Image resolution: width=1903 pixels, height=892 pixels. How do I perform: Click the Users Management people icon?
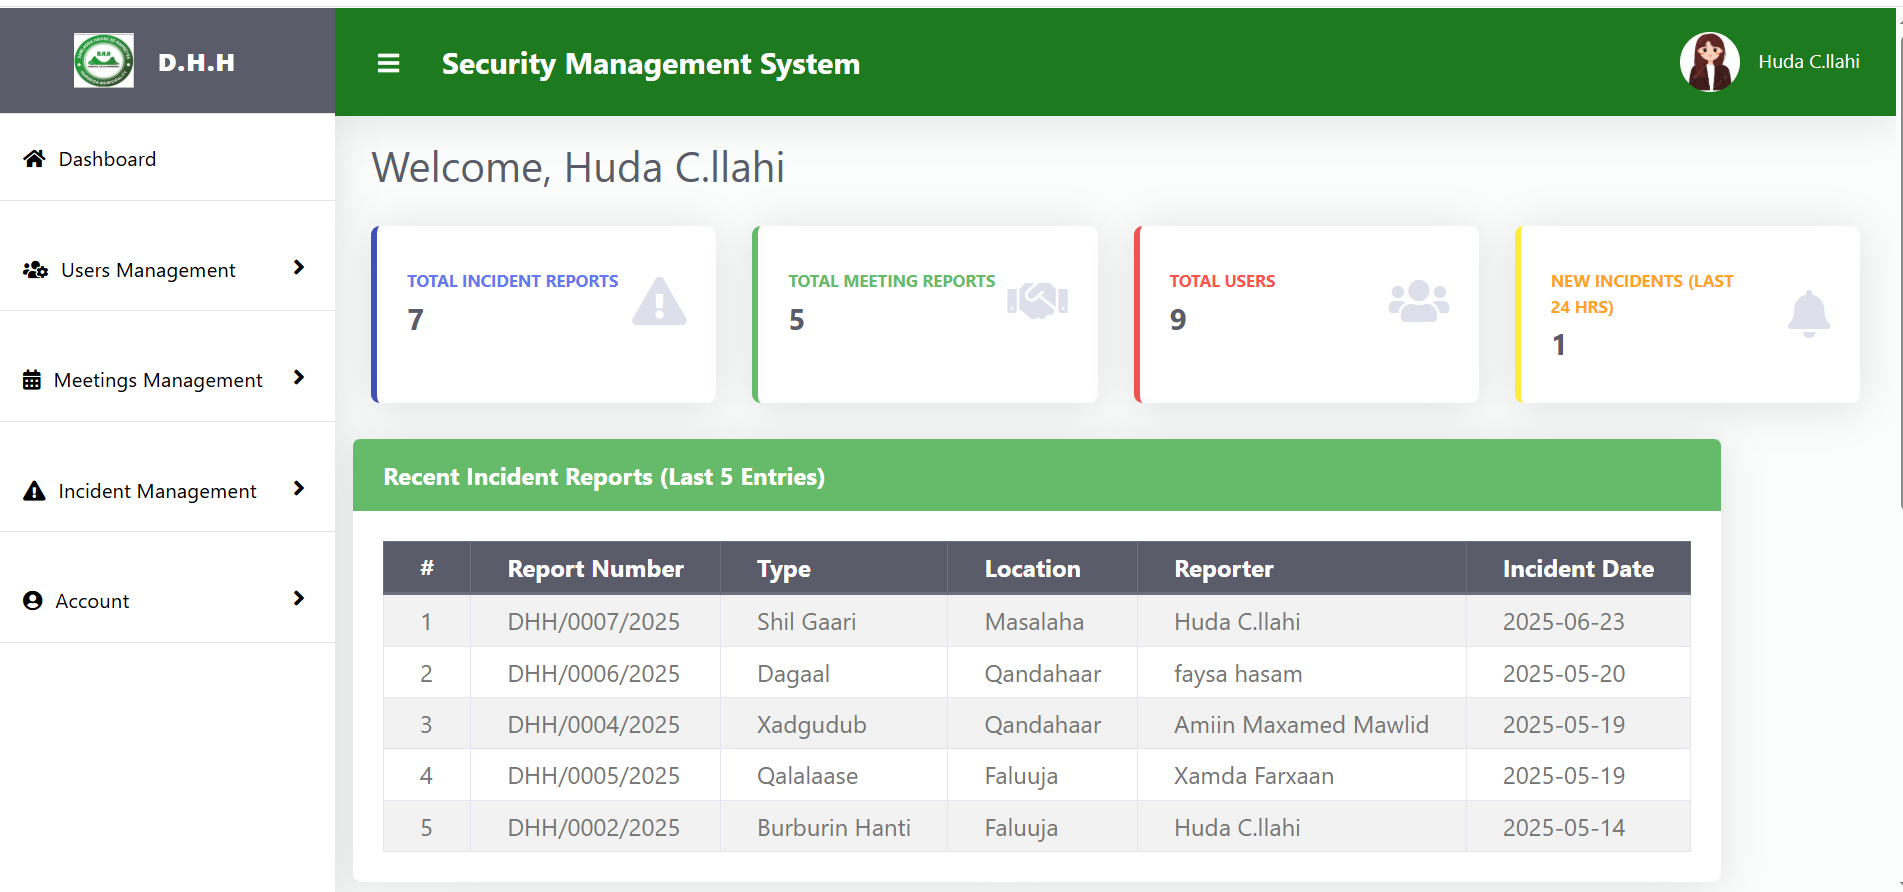pyautogui.click(x=35, y=270)
